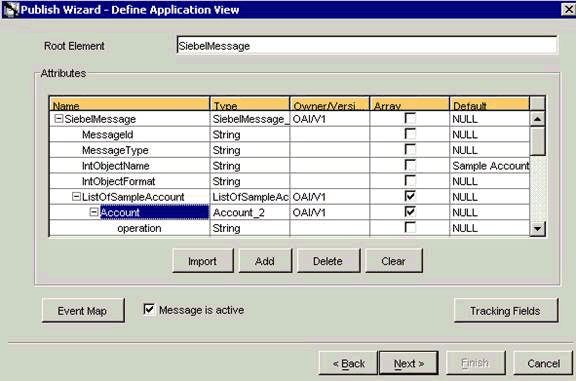576x381 pixels.
Task: Click the Add button
Action: coord(265,261)
